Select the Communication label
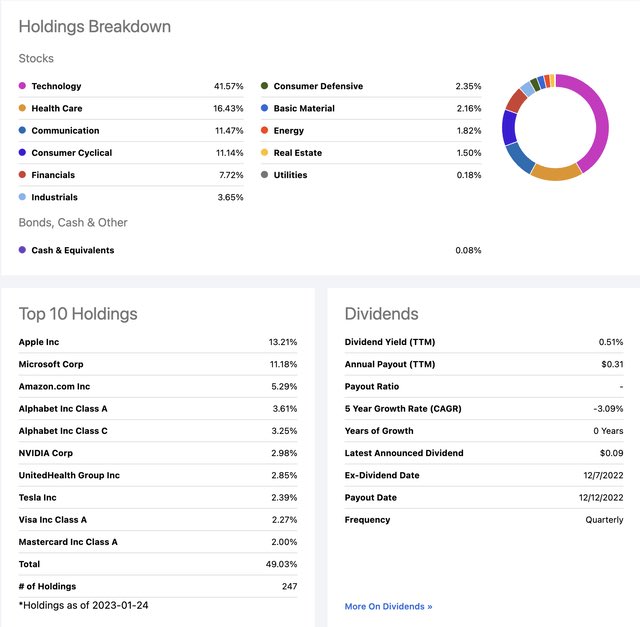 [x=65, y=131]
